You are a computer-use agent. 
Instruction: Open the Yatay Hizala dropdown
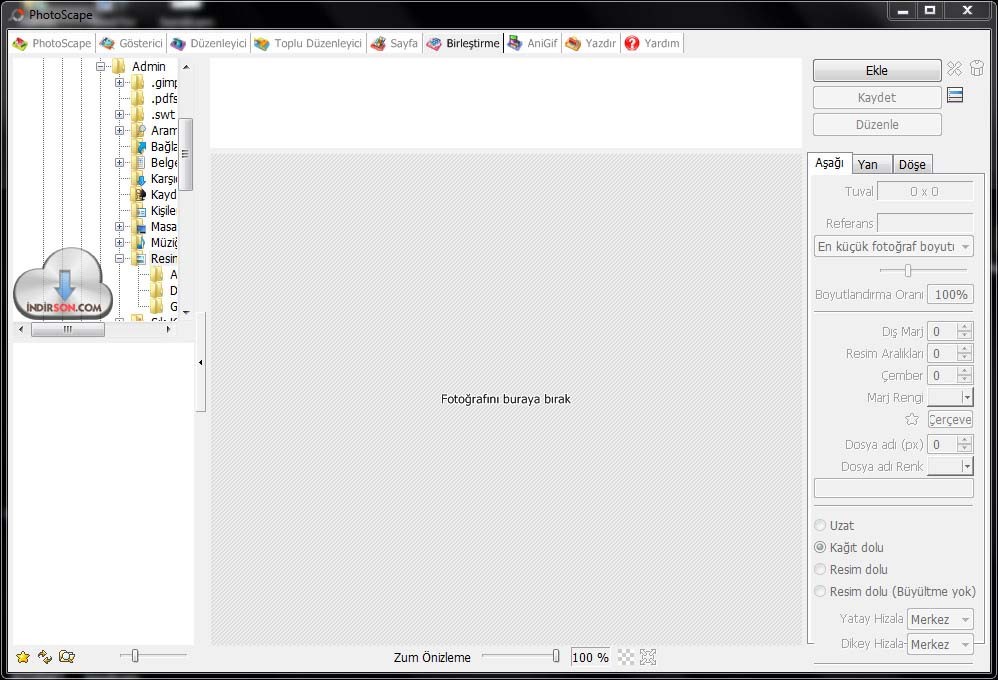[x=940, y=620]
